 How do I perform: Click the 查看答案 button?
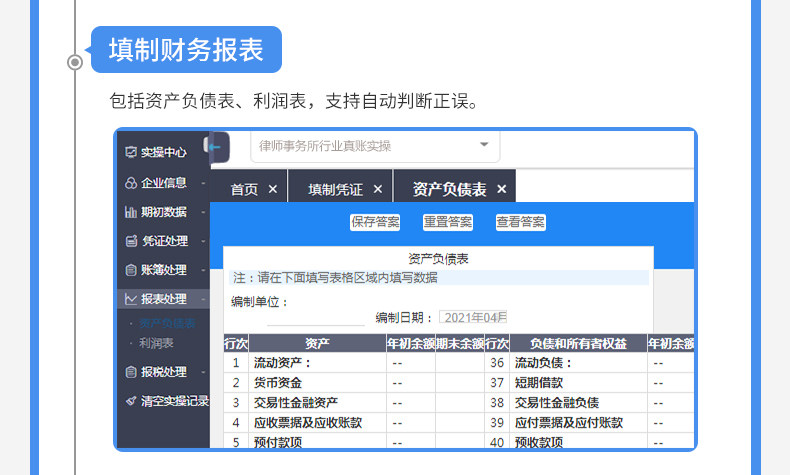(521, 222)
